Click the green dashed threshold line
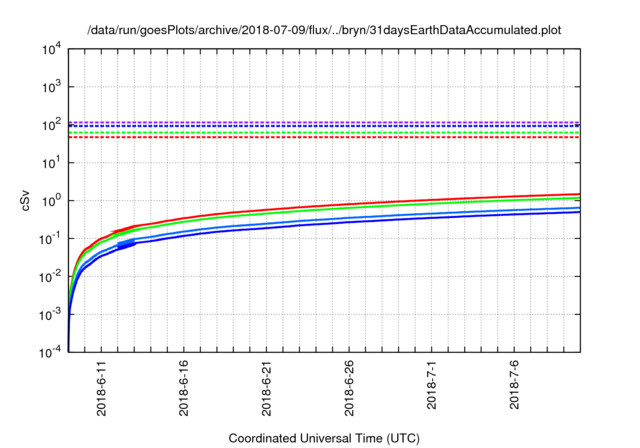Image resolution: width=640 pixels, height=448 pixels. point(324,133)
